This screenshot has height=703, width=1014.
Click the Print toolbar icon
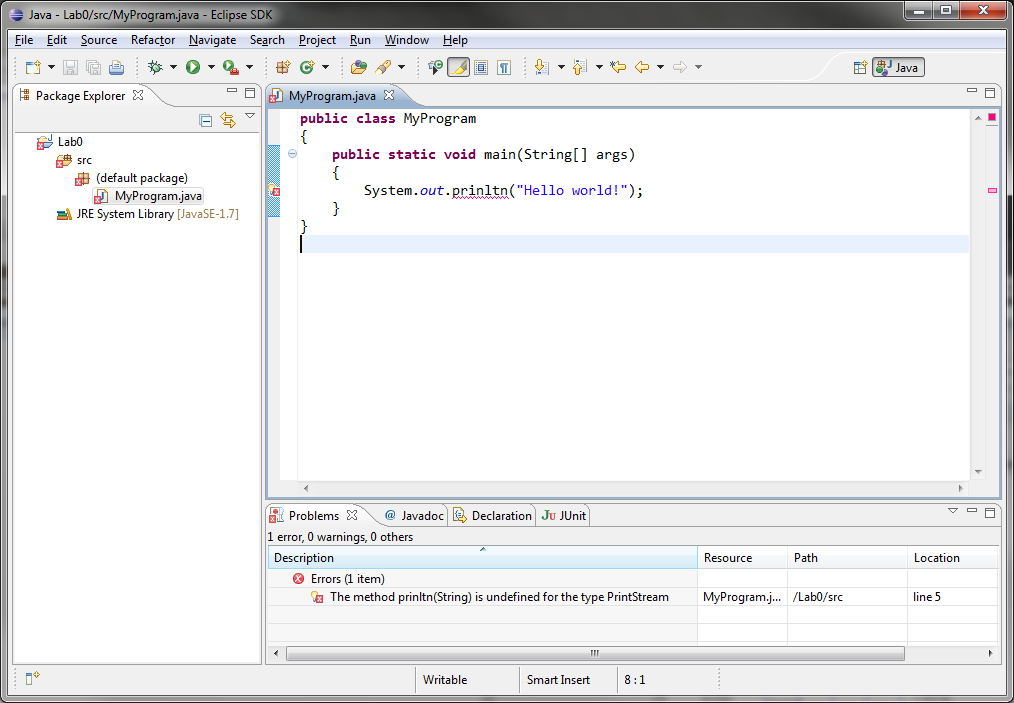click(x=116, y=67)
